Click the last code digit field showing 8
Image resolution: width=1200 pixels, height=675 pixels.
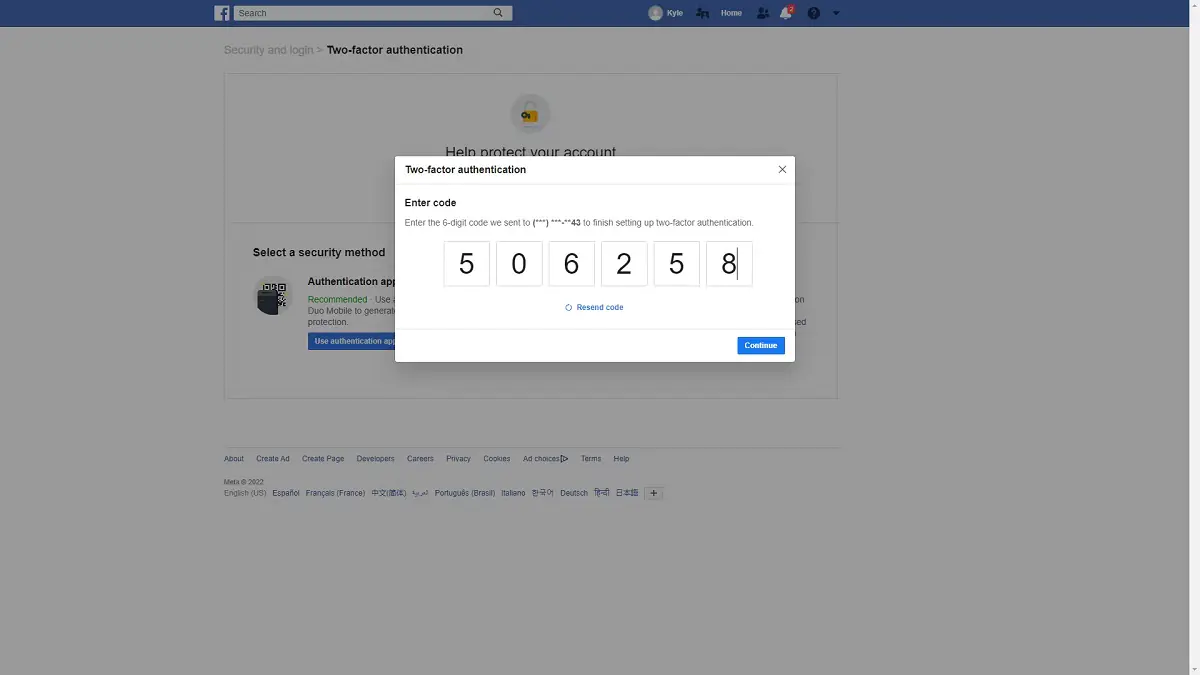pos(728,263)
